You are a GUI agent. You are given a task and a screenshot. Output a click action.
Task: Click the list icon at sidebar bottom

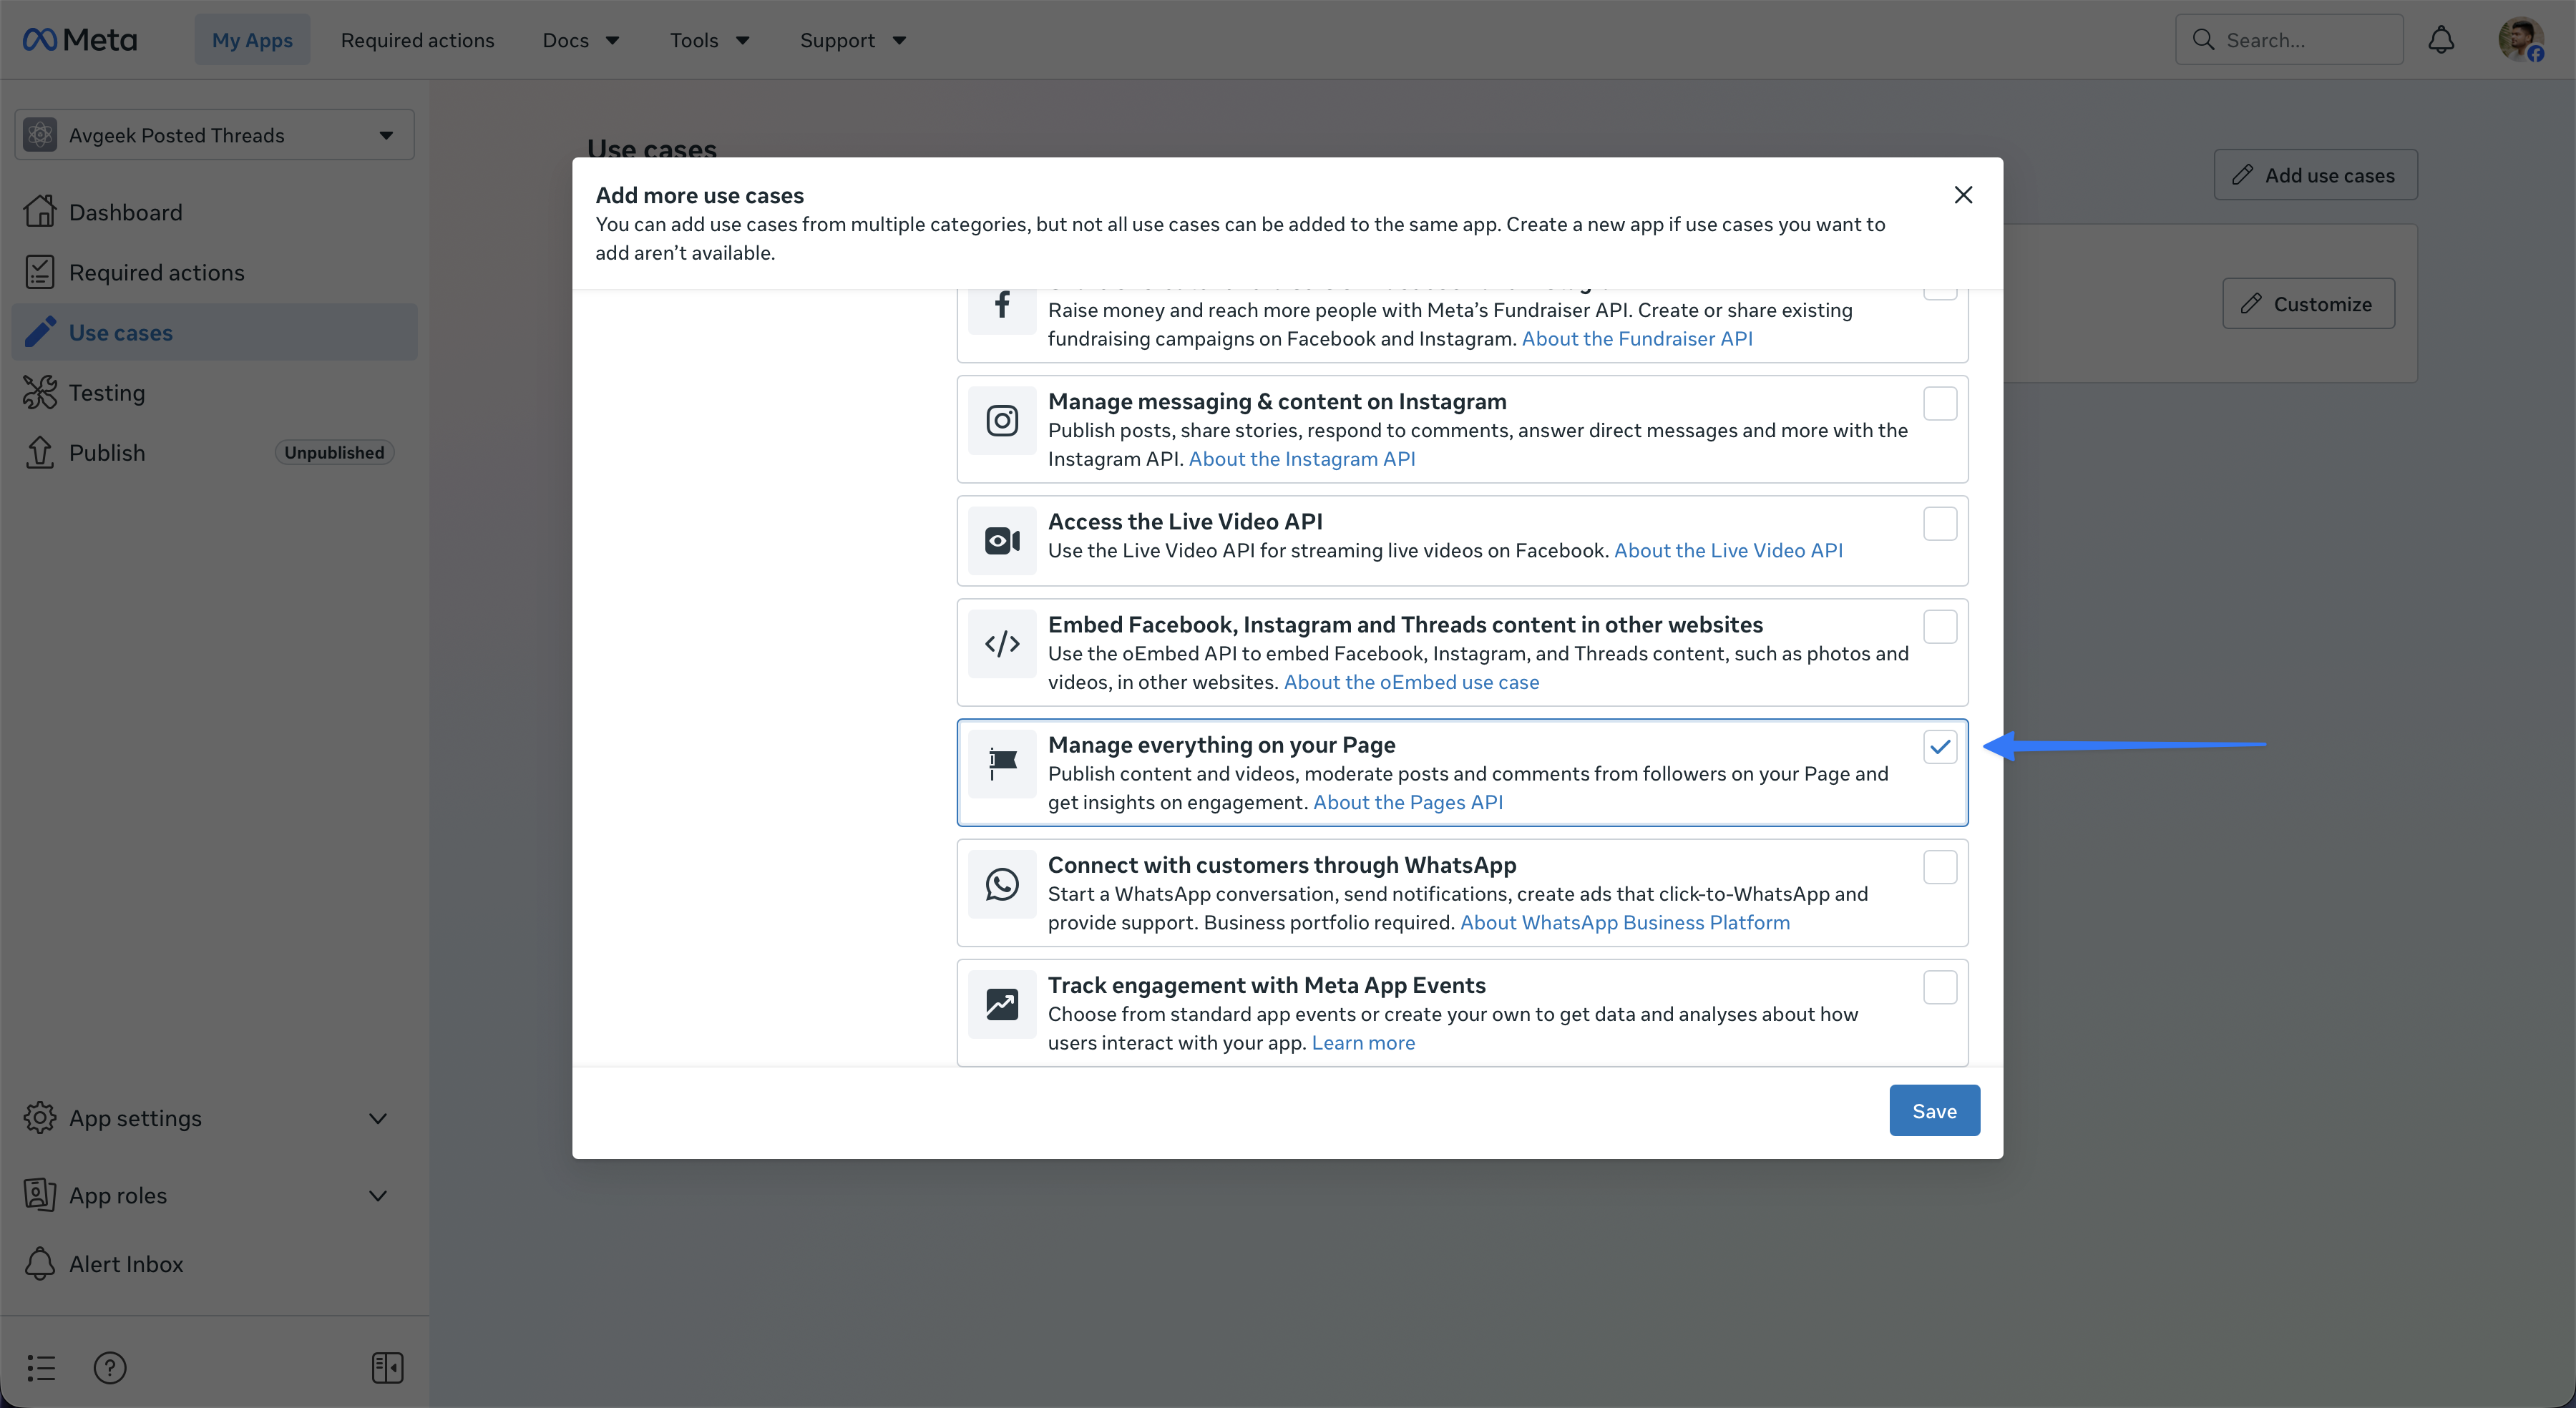41,1367
